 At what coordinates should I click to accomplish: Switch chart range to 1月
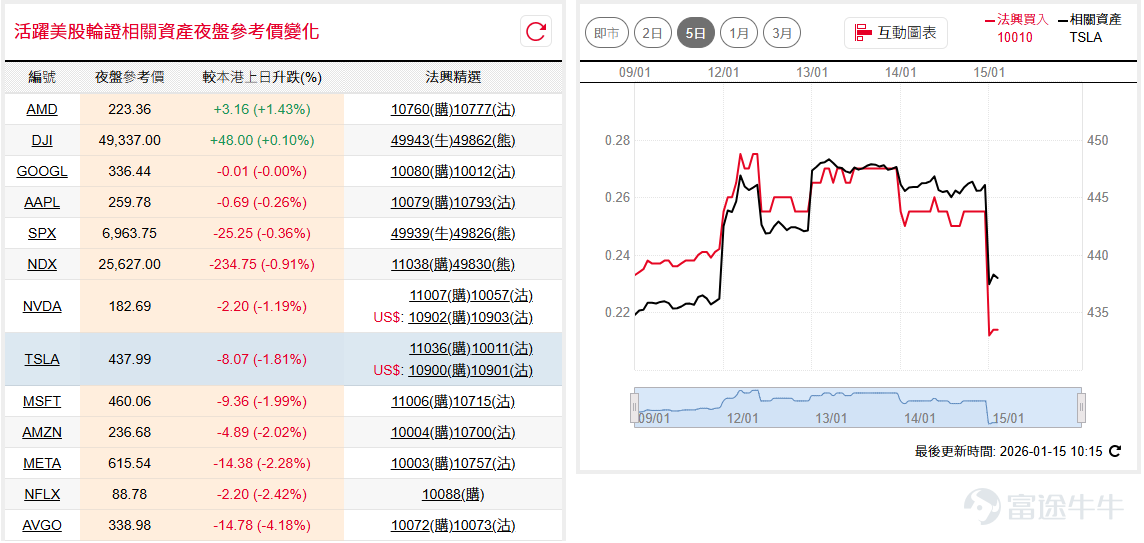click(x=738, y=33)
